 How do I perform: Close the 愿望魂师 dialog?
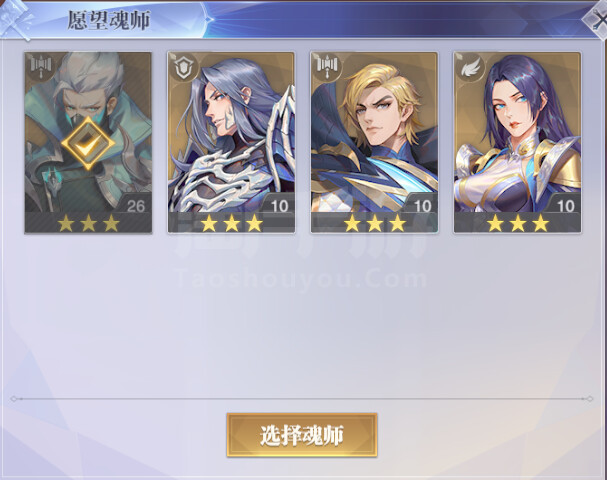(597, 20)
